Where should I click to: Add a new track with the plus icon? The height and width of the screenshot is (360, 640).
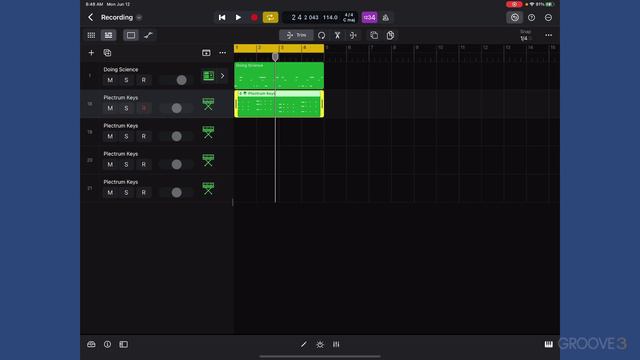pos(91,53)
